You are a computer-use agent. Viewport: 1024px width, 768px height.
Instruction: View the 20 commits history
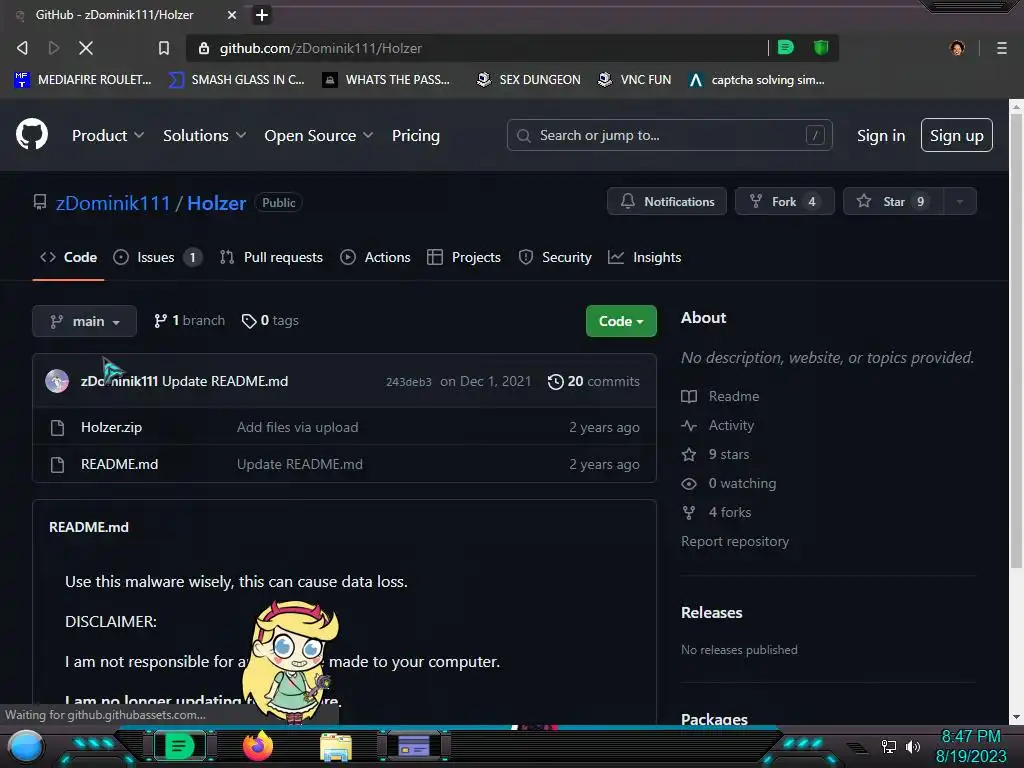pos(594,381)
